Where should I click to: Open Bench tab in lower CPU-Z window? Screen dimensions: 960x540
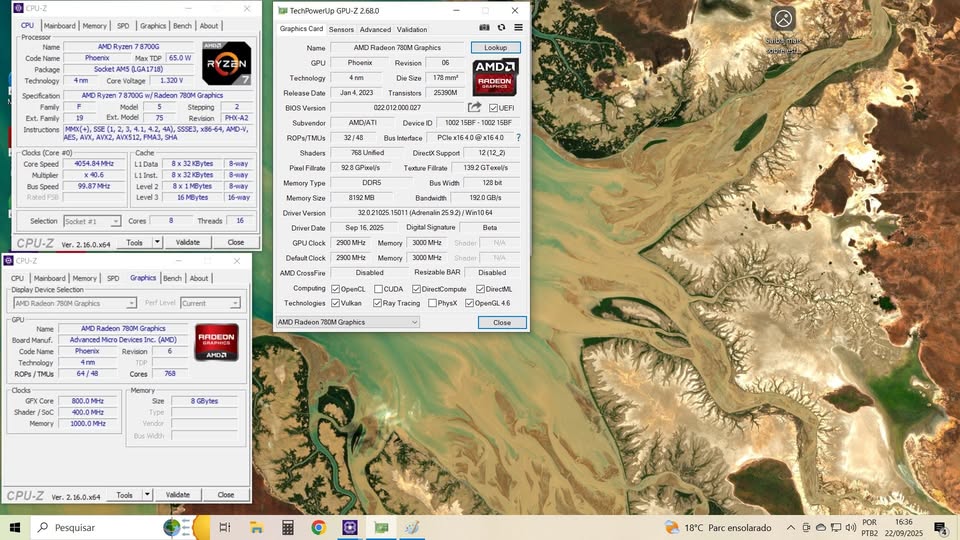pos(172,278)
